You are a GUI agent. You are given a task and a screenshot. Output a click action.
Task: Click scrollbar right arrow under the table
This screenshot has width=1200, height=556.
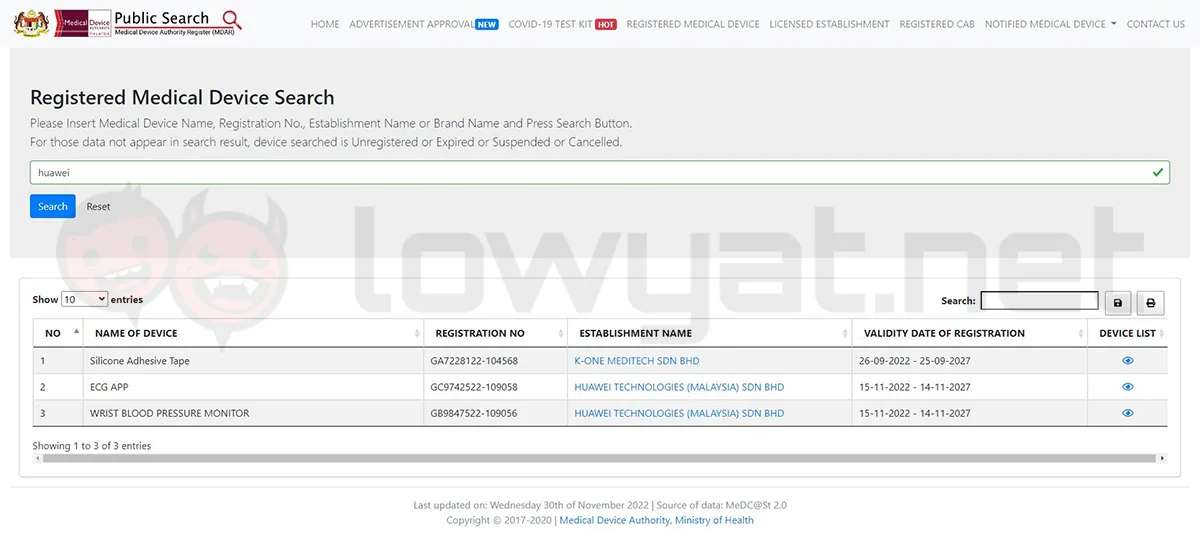click(1162, 459)
